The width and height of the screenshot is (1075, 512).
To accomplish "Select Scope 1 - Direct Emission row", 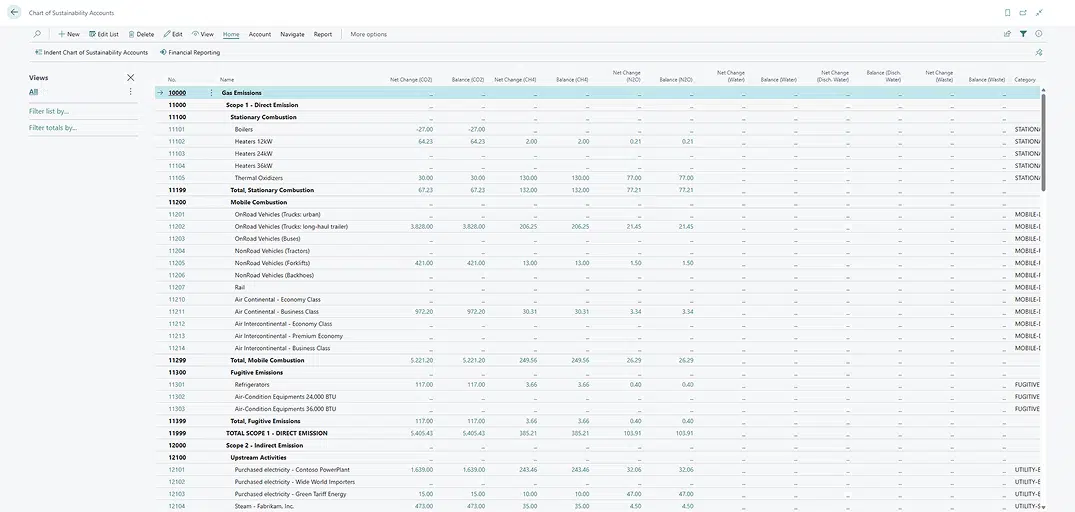I will [x=262, y=105].
